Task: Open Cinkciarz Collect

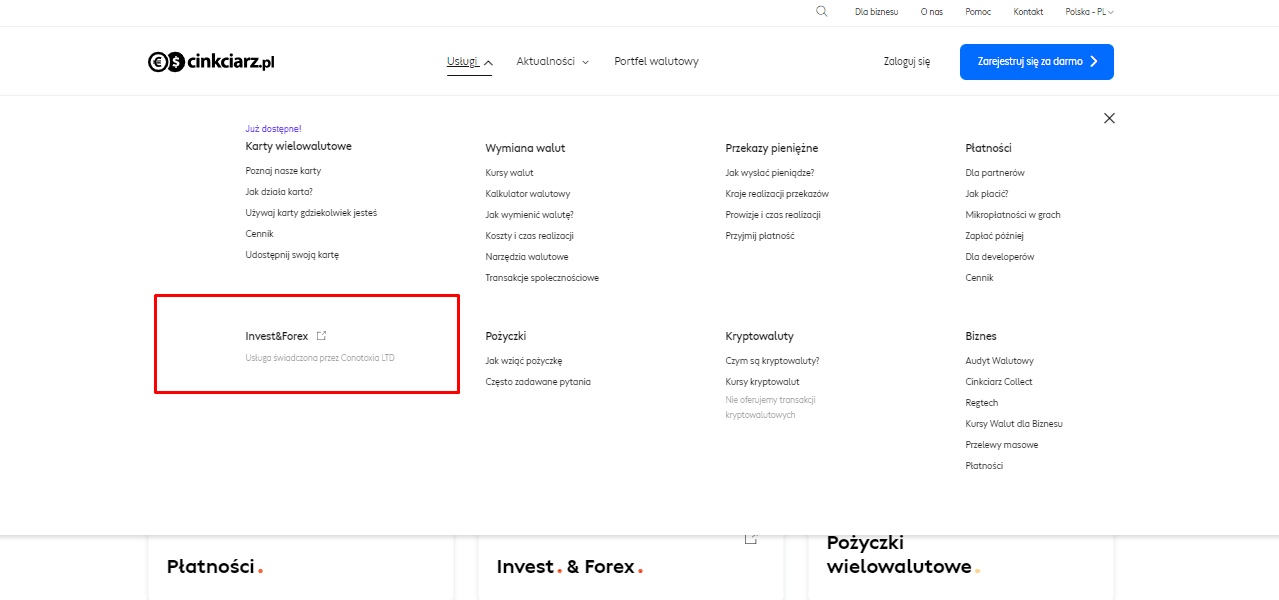Action: [999, 382]
